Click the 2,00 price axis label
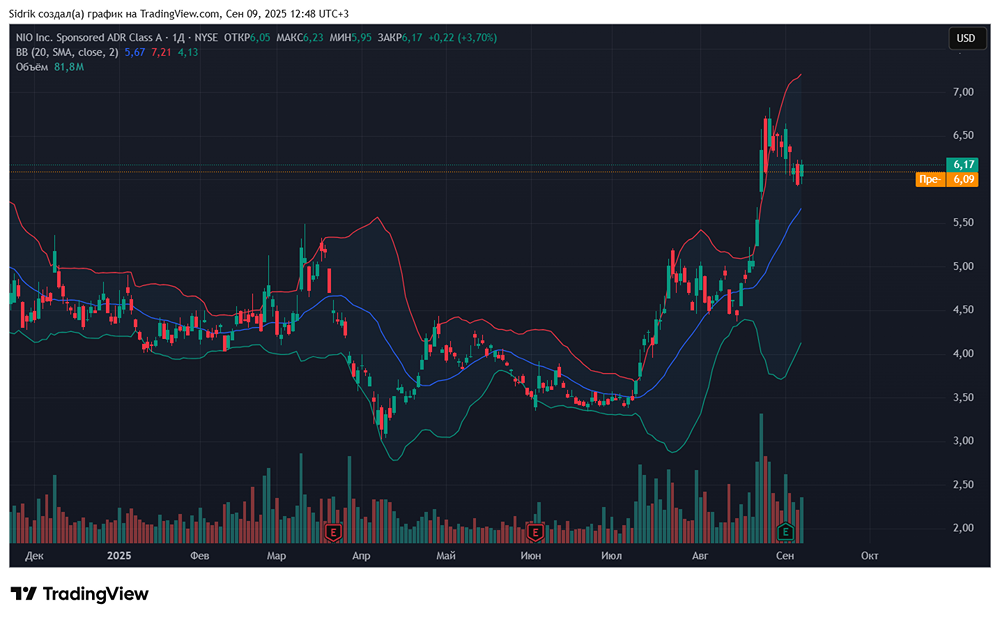1000x620 pixels. [963, 528]
